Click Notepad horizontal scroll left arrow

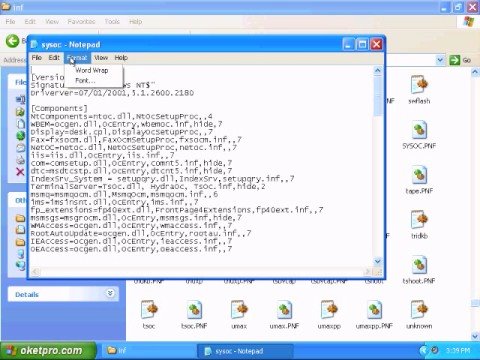[35, 272]
